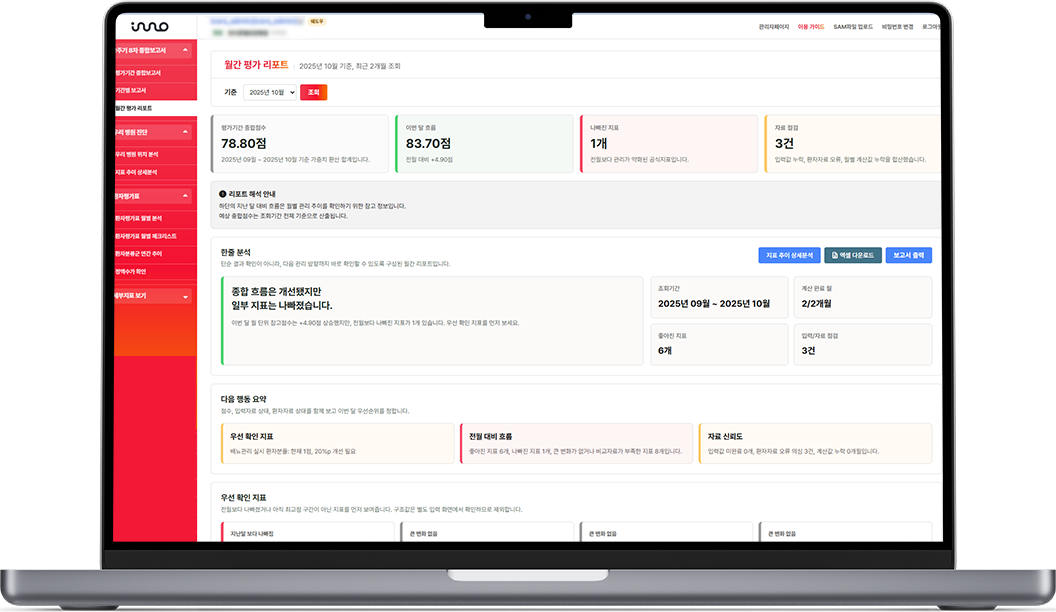The height and width of the screenshot is (612, 1056).
Task: Open SAM파일 업로드 in top navigation
Action: [853, 27]
